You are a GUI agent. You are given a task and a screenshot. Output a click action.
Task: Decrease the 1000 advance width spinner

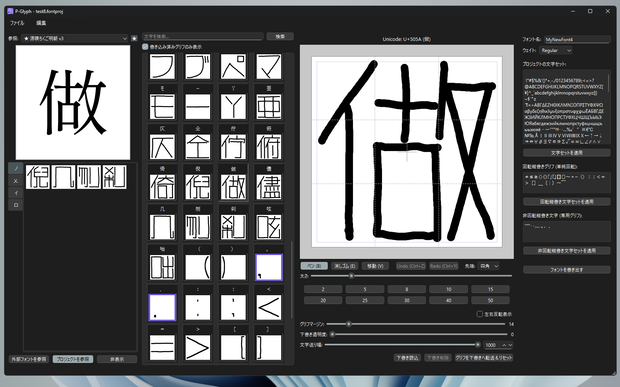click(x=510, y=345)
